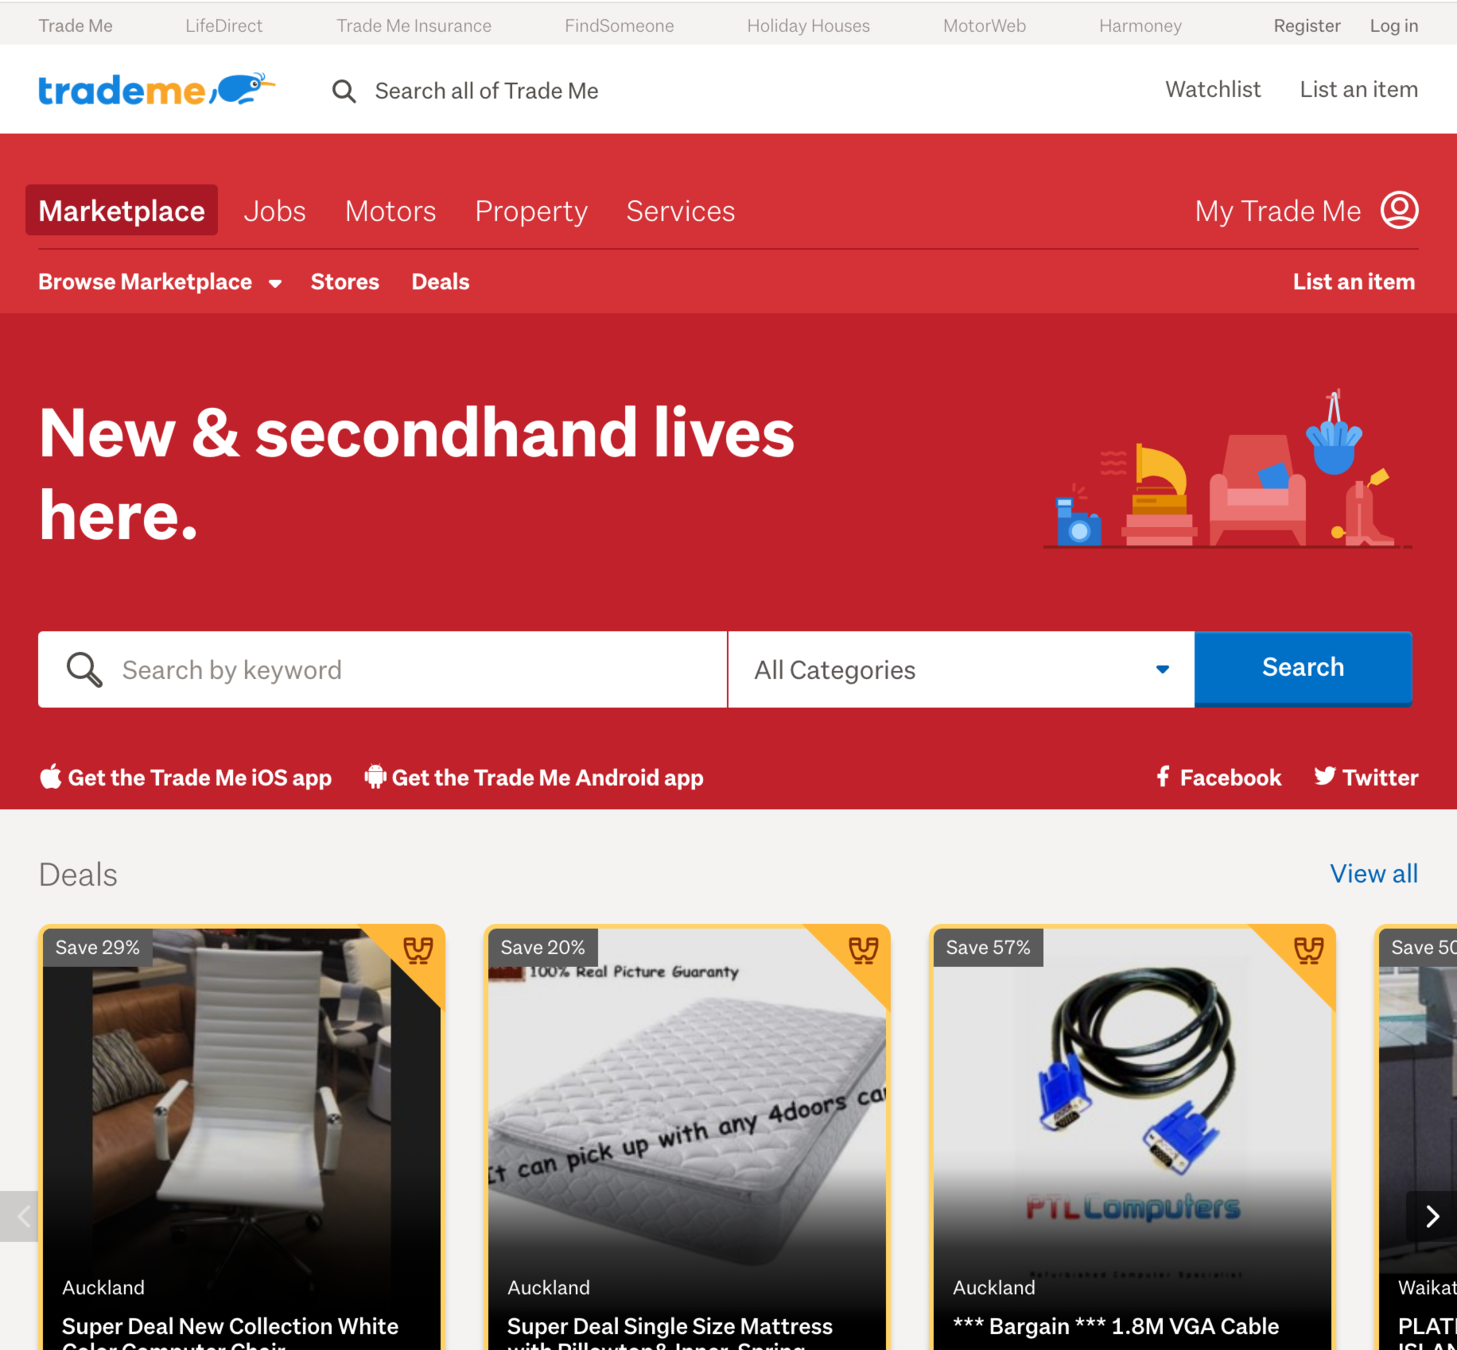Screen dimensions: 1457x1350
Task: Open the My Trade Me profile icon
Action: coord(1399,210)
